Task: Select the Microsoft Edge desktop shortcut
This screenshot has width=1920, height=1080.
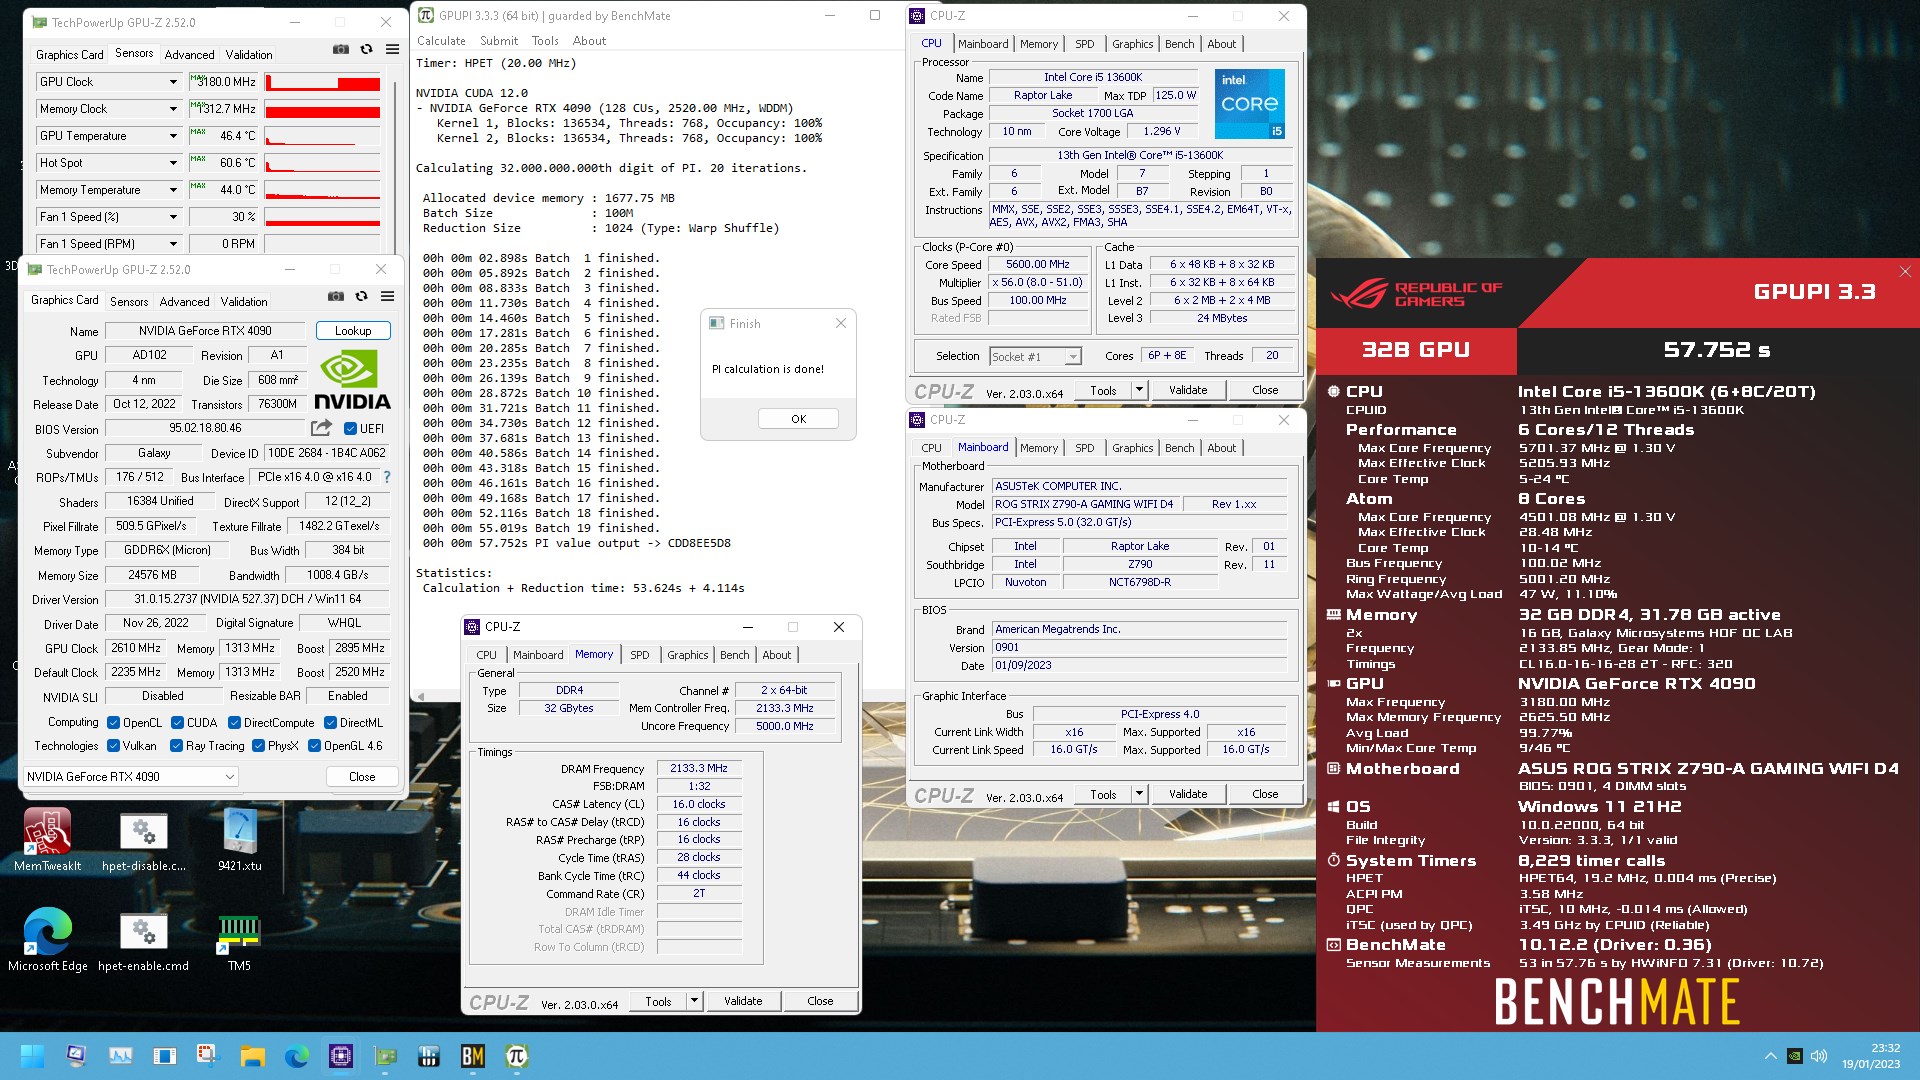Action: tap(47, 940)
